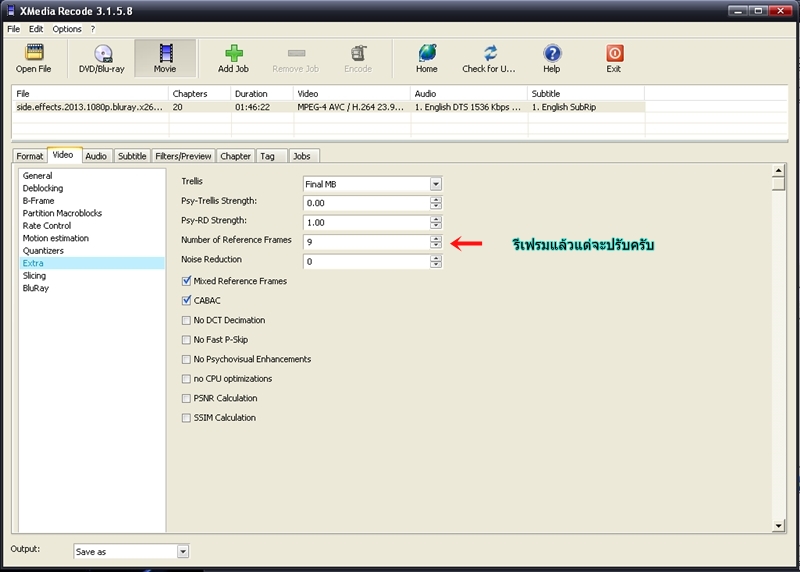Enable No Fast P-Skip option
This screenshot has height=572, width=800.
(186, 339)
